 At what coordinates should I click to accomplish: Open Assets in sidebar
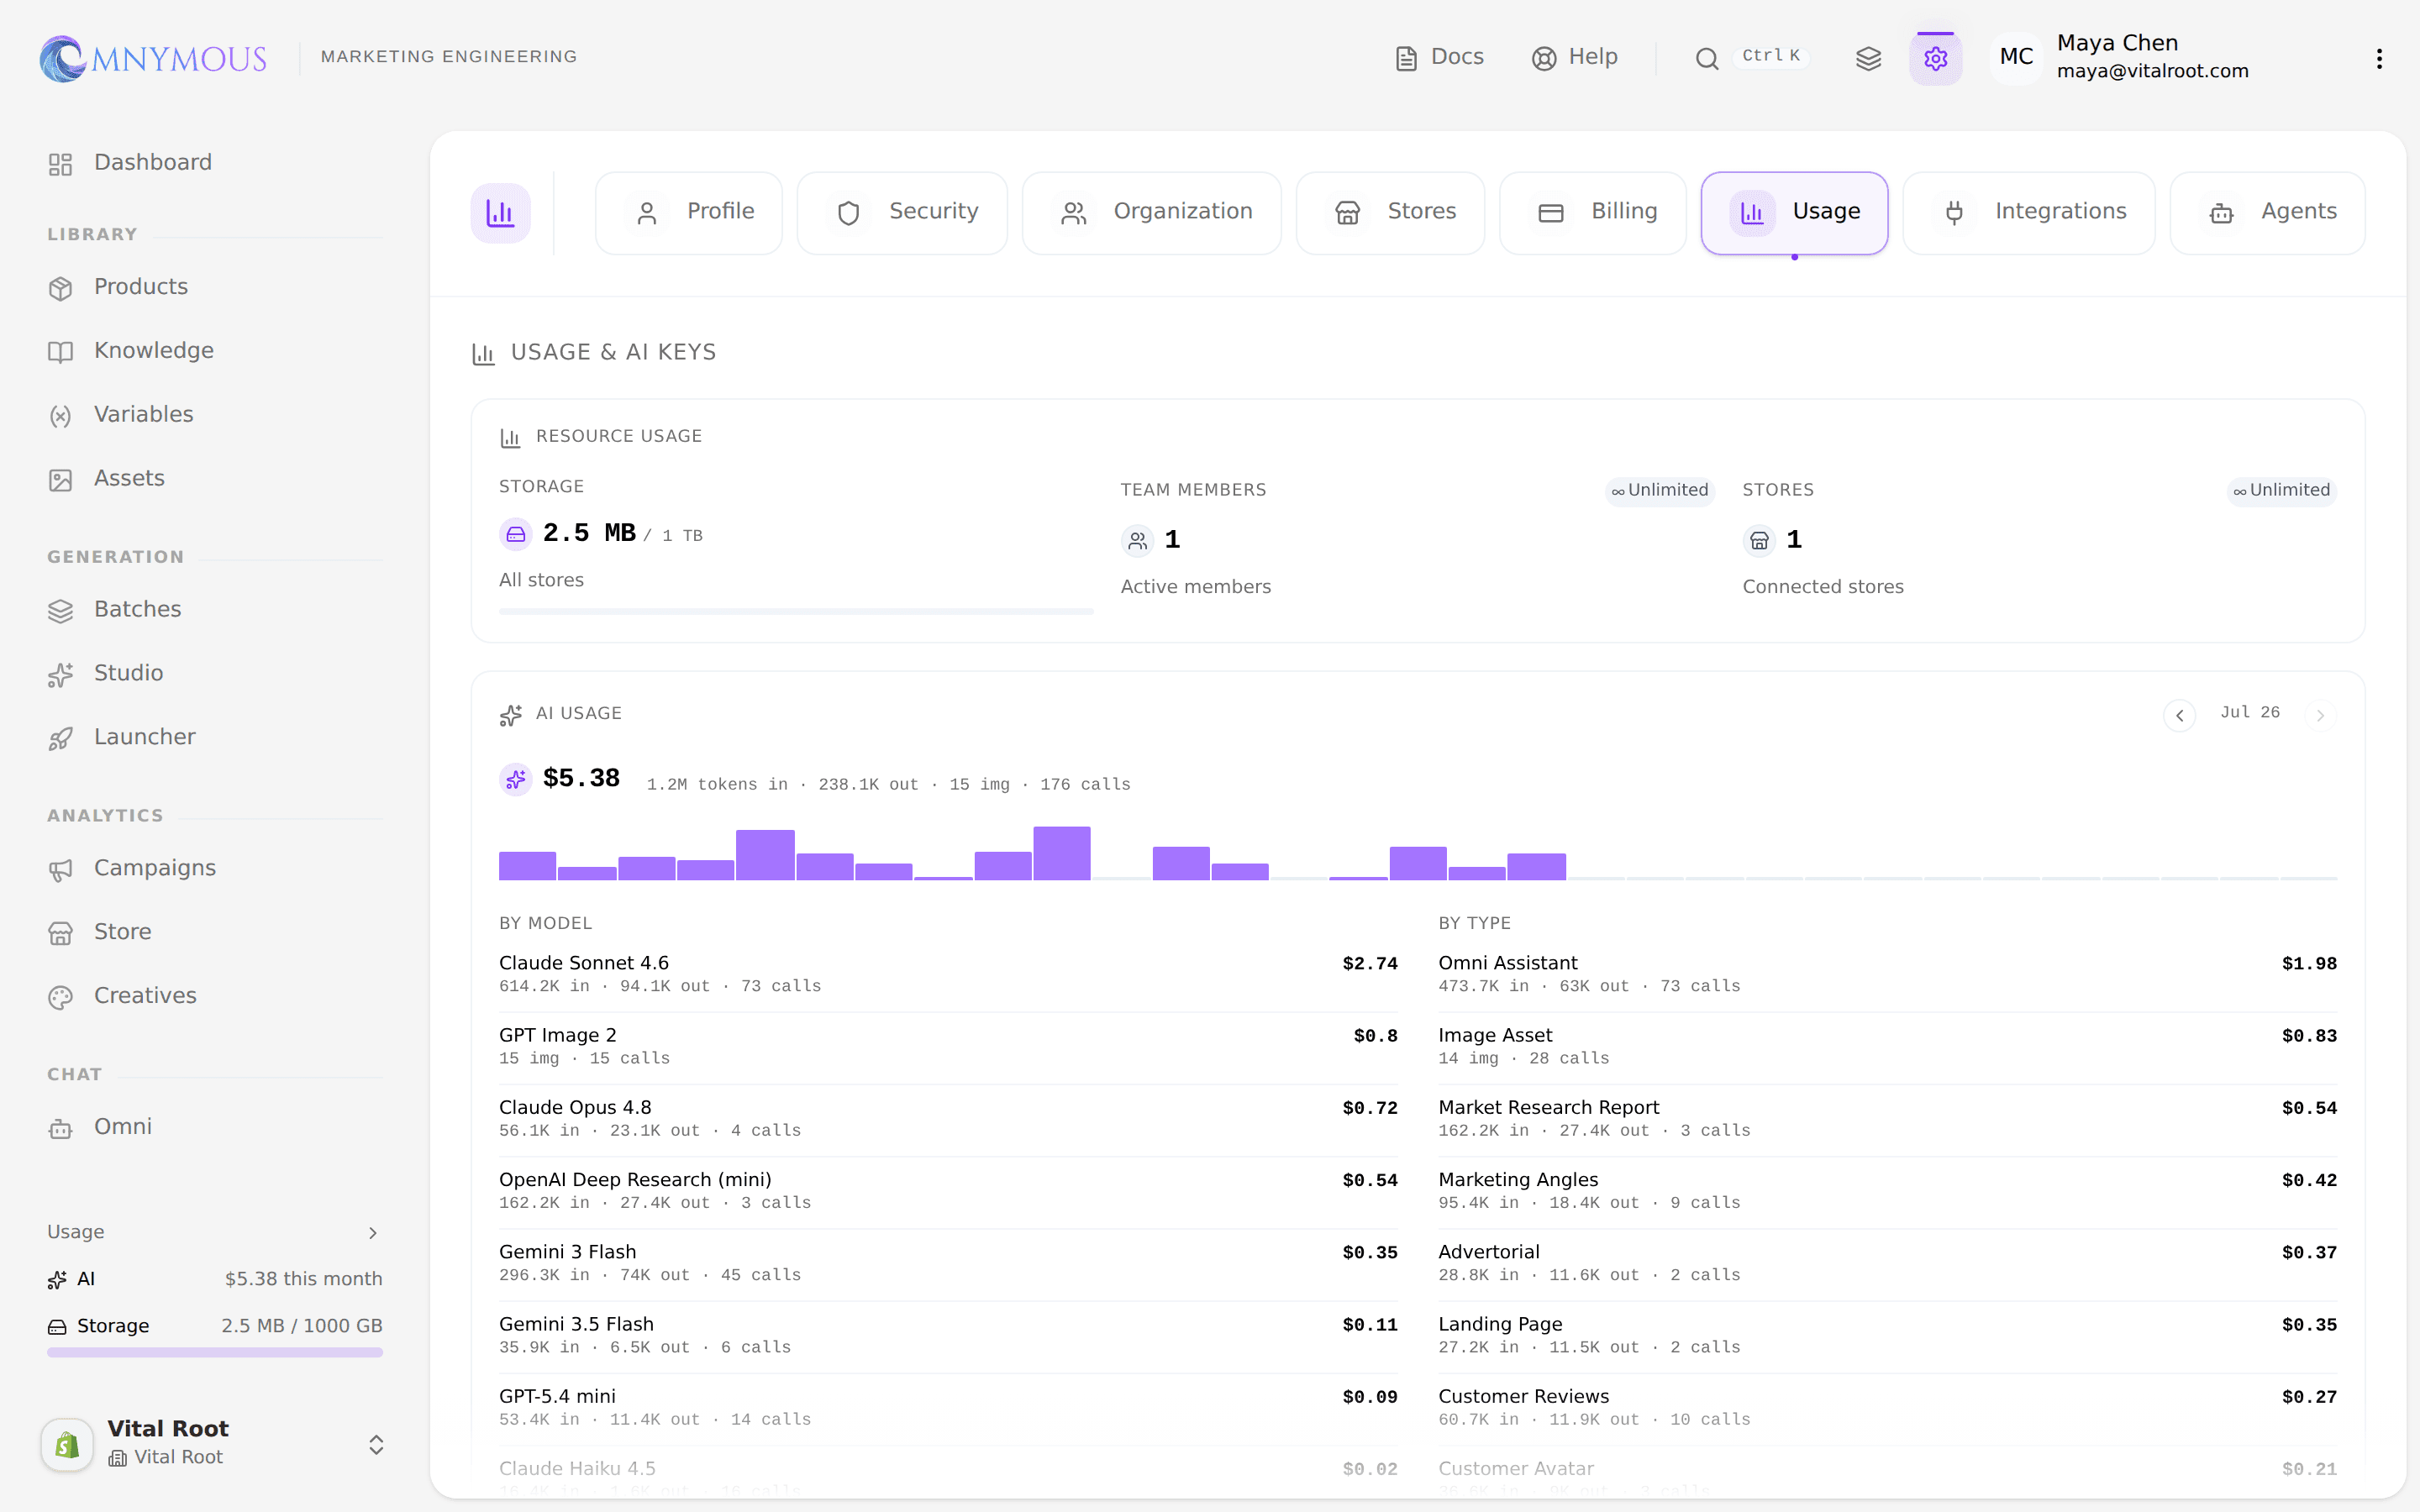click(215, 479)
